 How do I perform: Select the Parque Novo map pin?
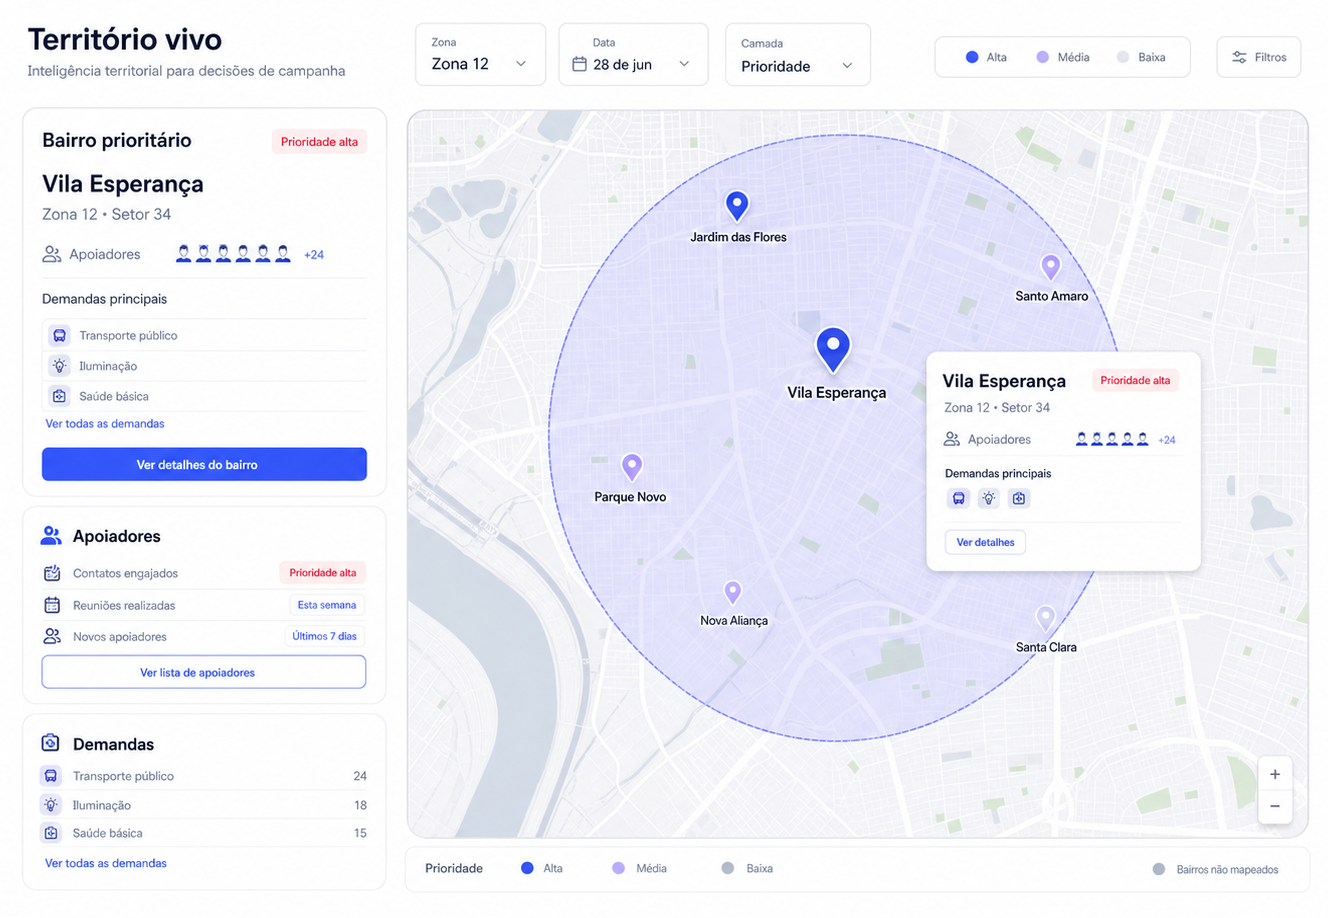tap(631, 467)
